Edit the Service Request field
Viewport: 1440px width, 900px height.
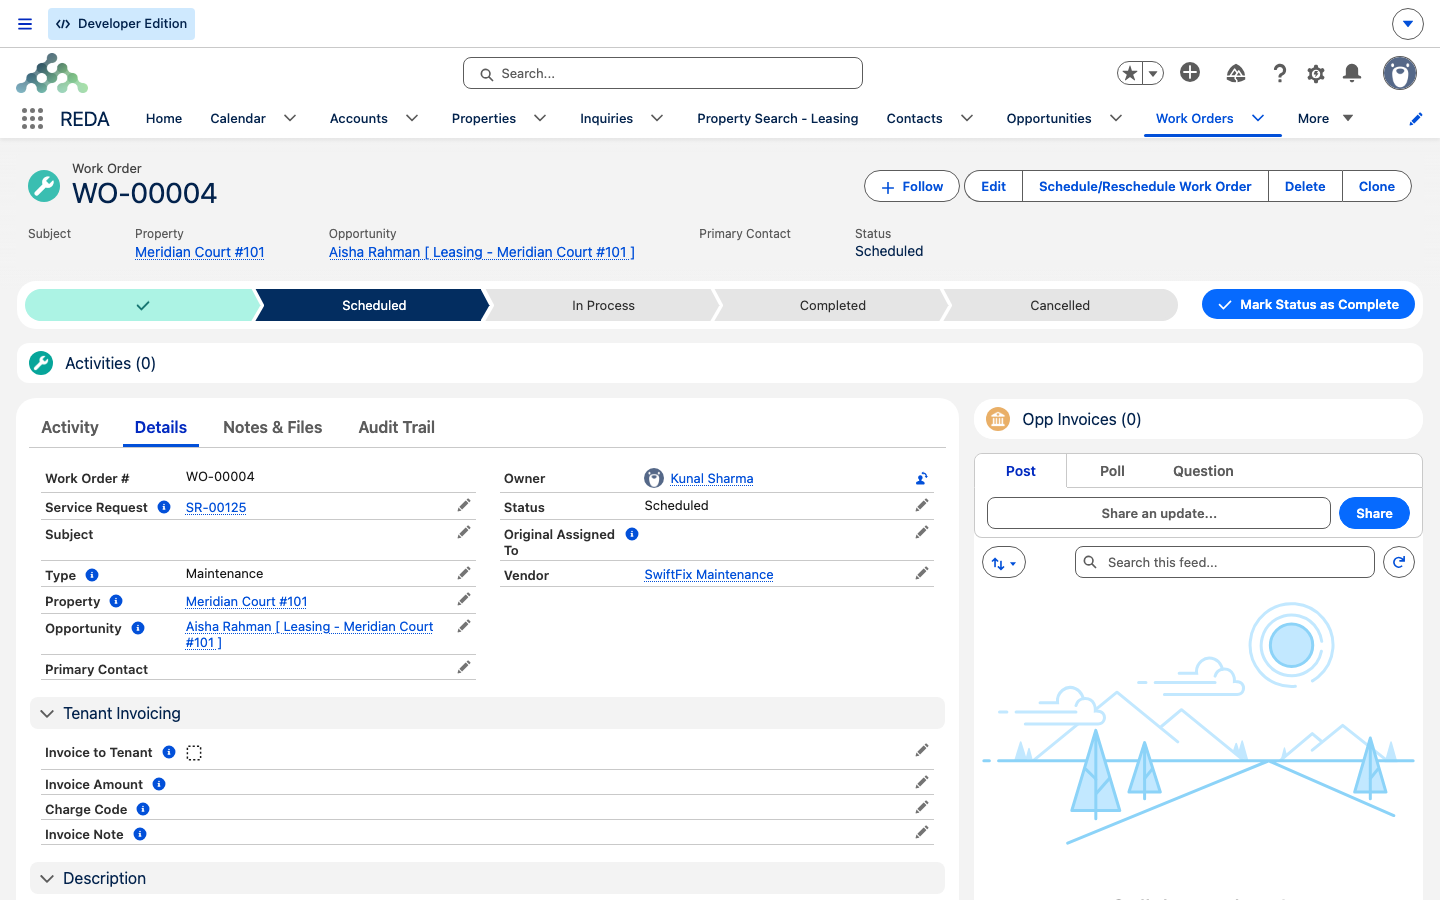[x=464, y=506]
